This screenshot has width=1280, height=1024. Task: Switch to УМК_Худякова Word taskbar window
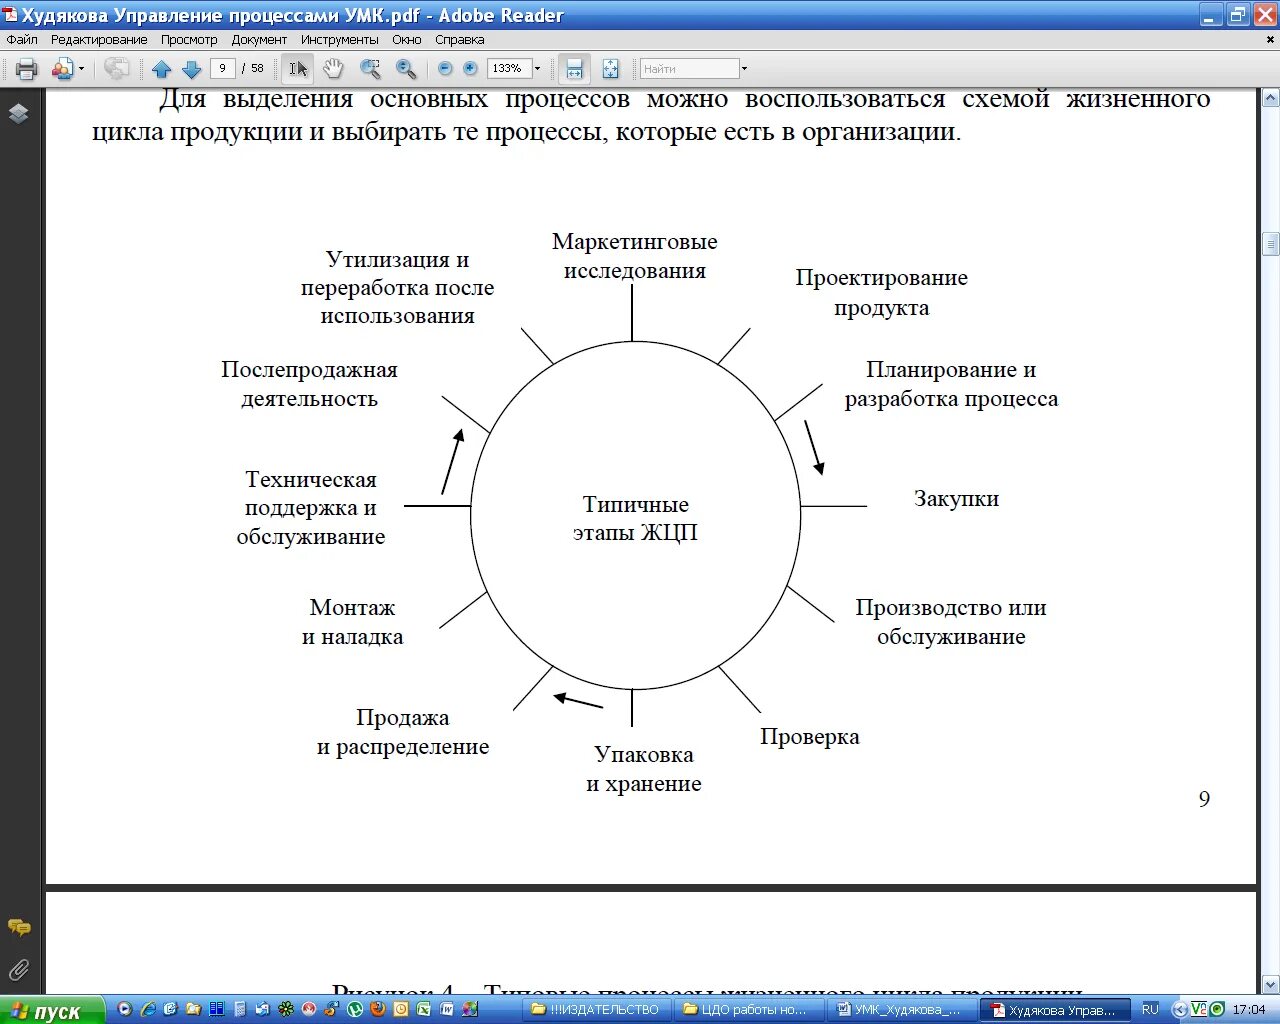click(x=903, y=1010)
